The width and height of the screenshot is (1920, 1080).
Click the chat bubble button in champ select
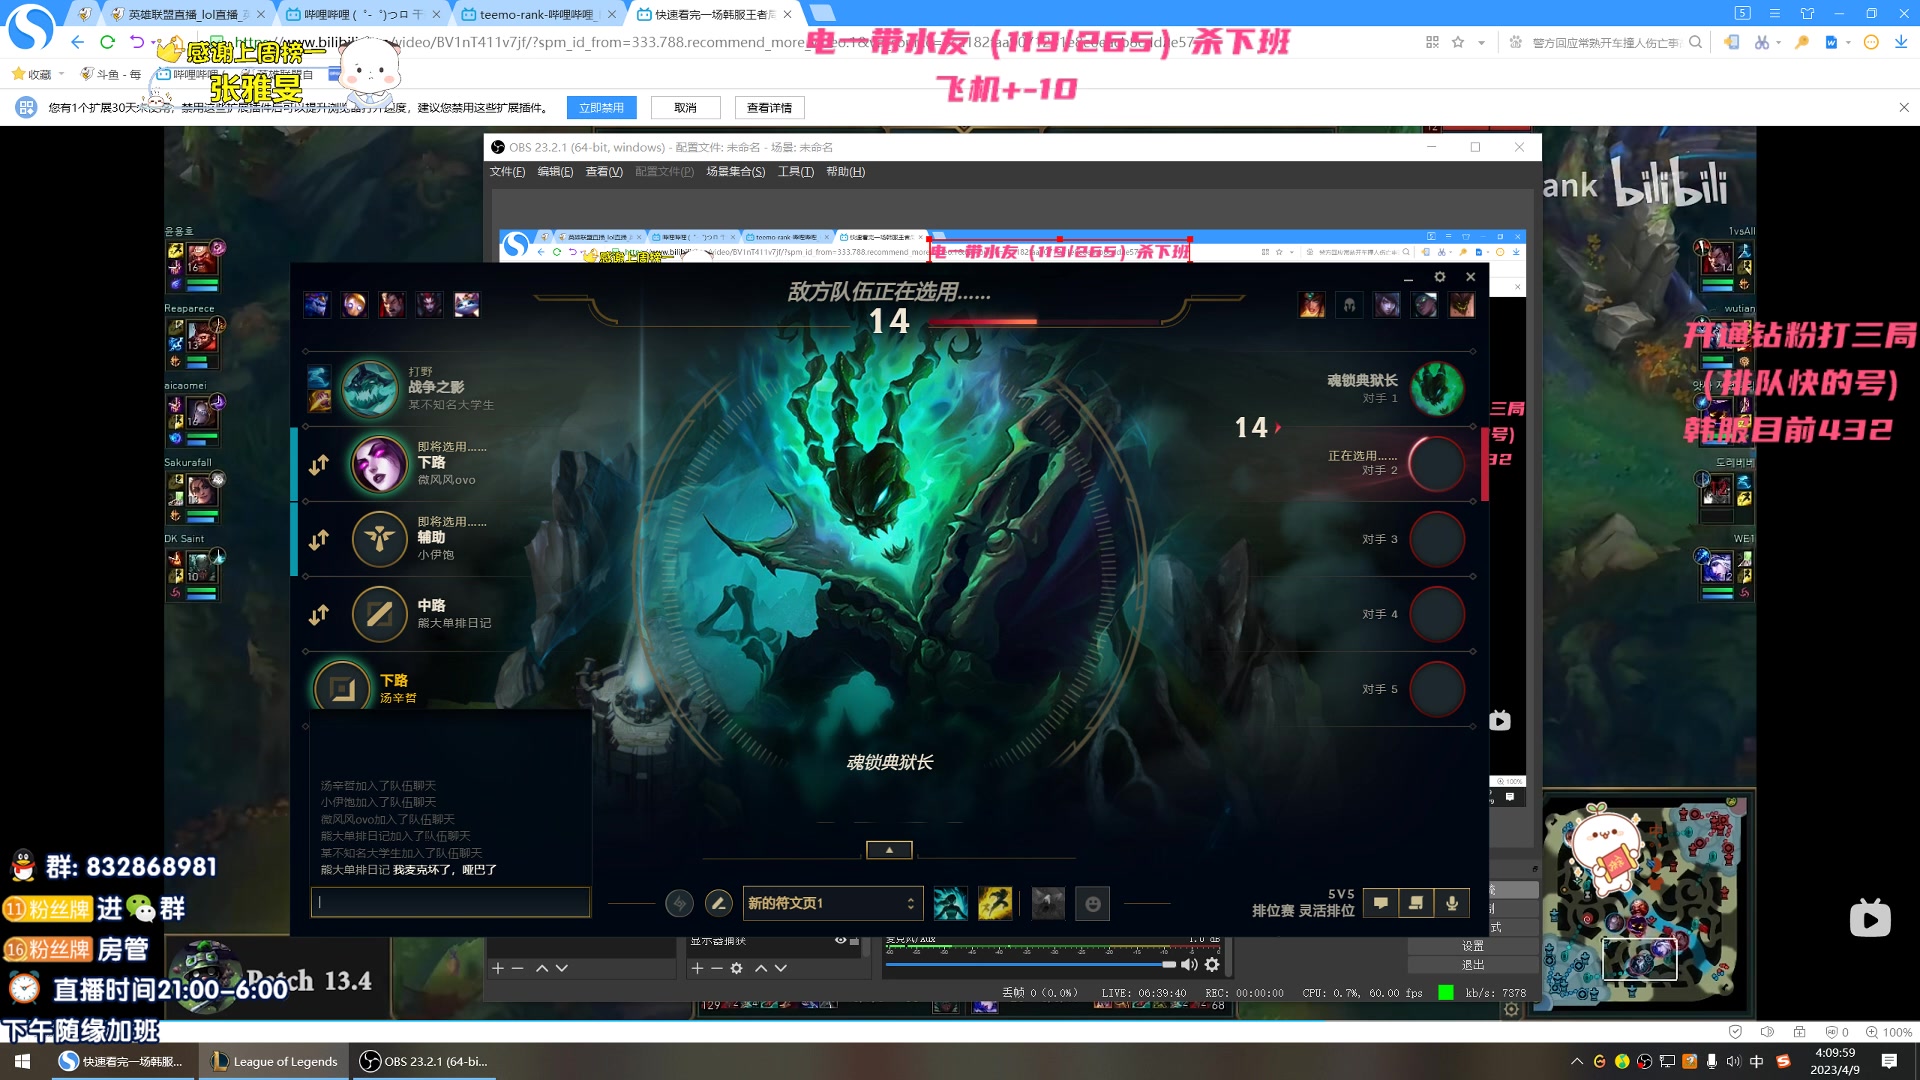[1380, 903]
